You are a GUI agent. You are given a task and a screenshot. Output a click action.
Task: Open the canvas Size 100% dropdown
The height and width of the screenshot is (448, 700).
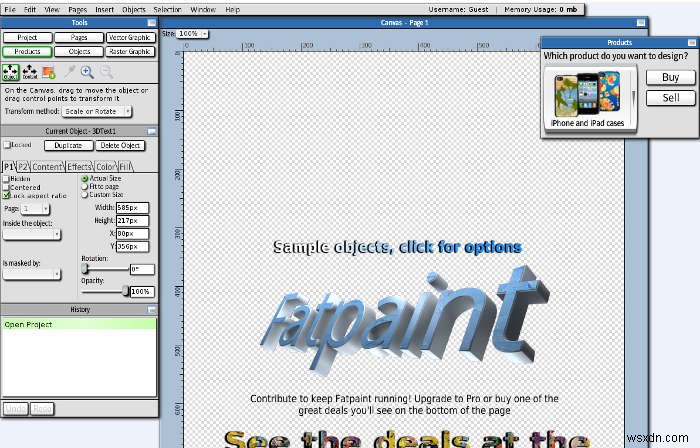coord(192,33)
